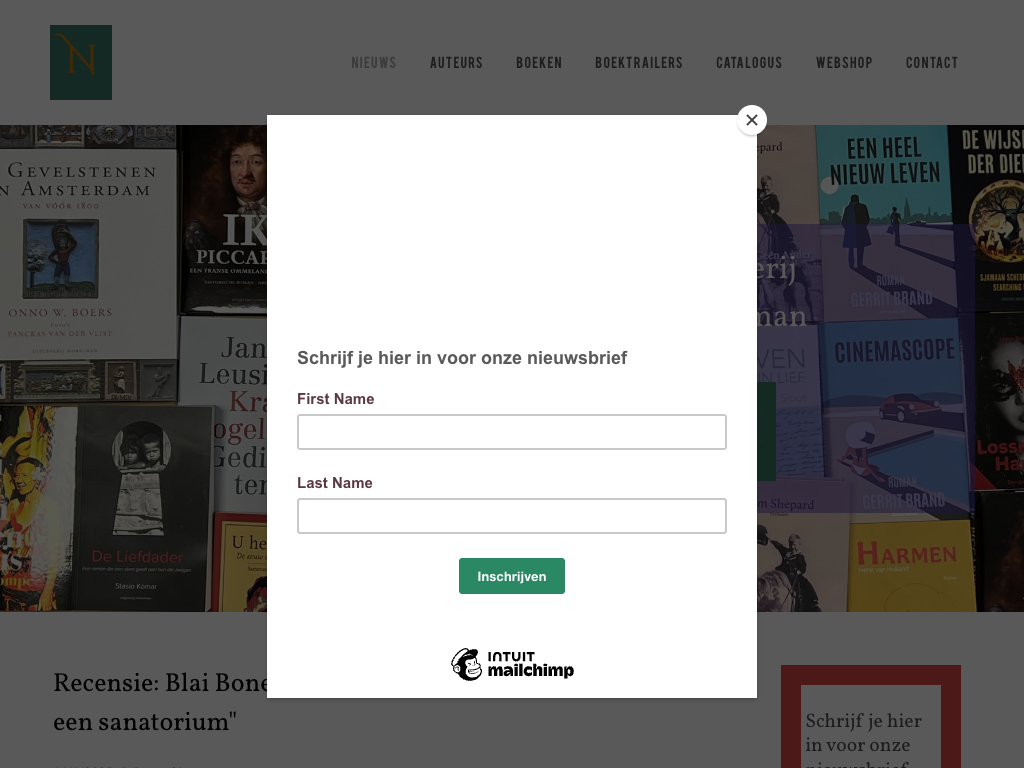Viewport: 1024px width, 768px height.
Task: Open the Boeken menu item
Action: click(x=539, y=63)
